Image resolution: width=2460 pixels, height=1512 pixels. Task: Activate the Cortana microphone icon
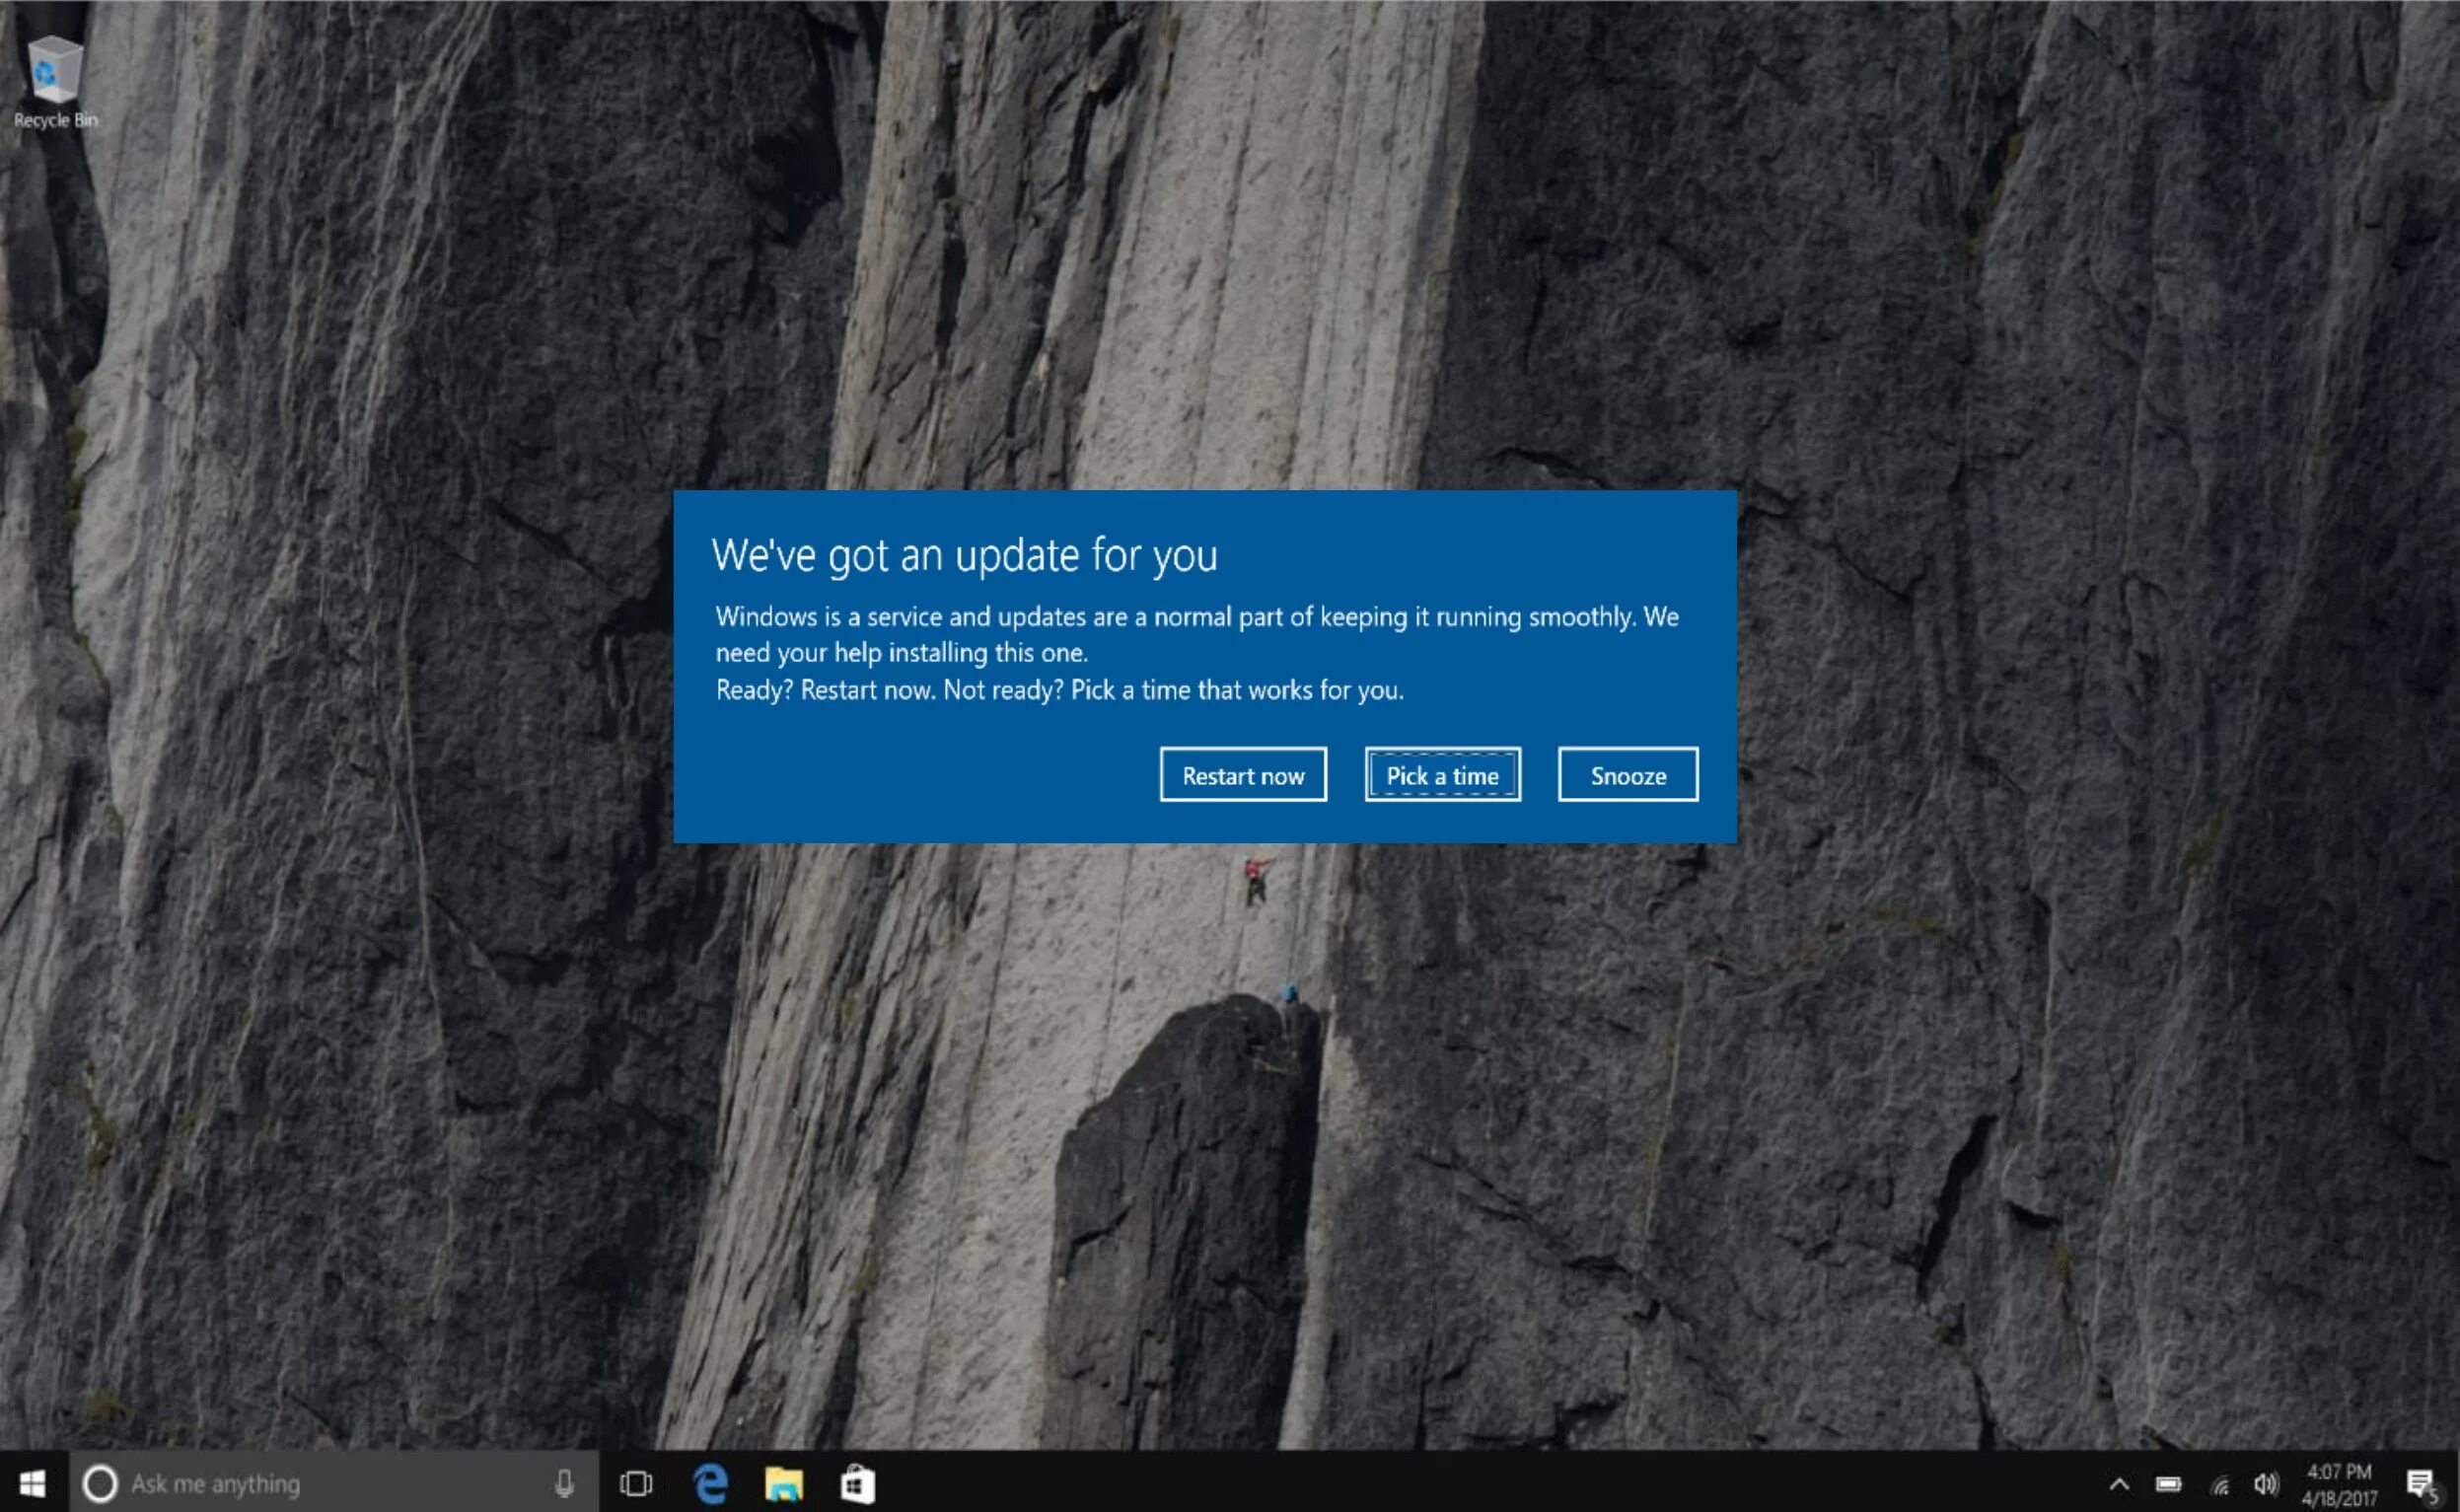tap(564, 1484)
